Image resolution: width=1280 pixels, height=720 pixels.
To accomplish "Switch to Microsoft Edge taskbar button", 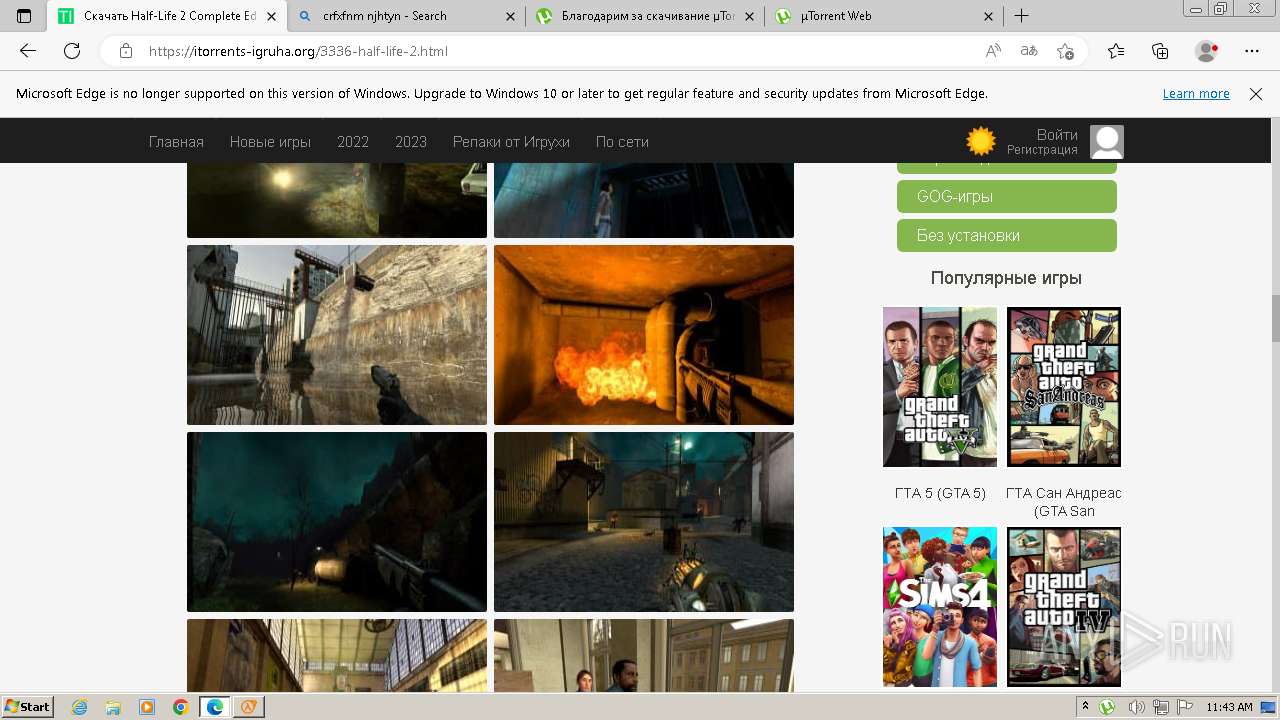I will (215, 707).
